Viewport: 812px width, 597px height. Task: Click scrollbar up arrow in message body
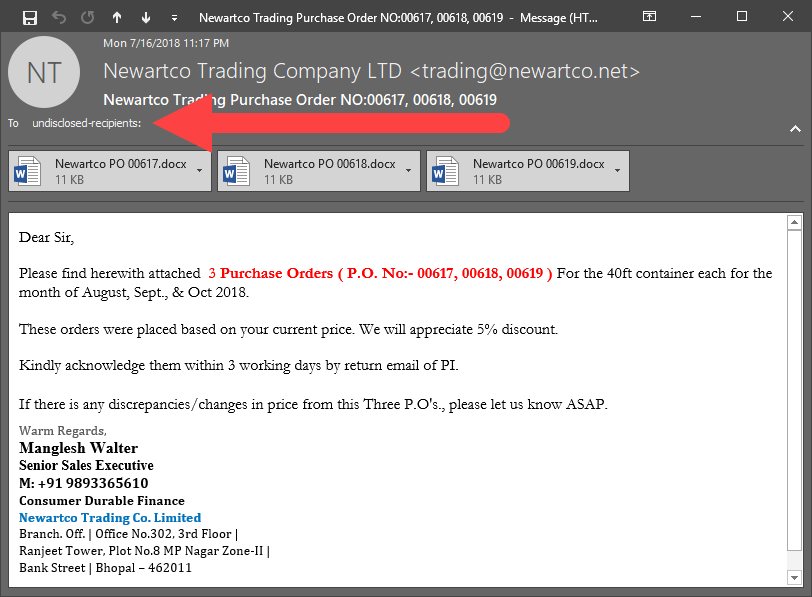coord(794,223)
